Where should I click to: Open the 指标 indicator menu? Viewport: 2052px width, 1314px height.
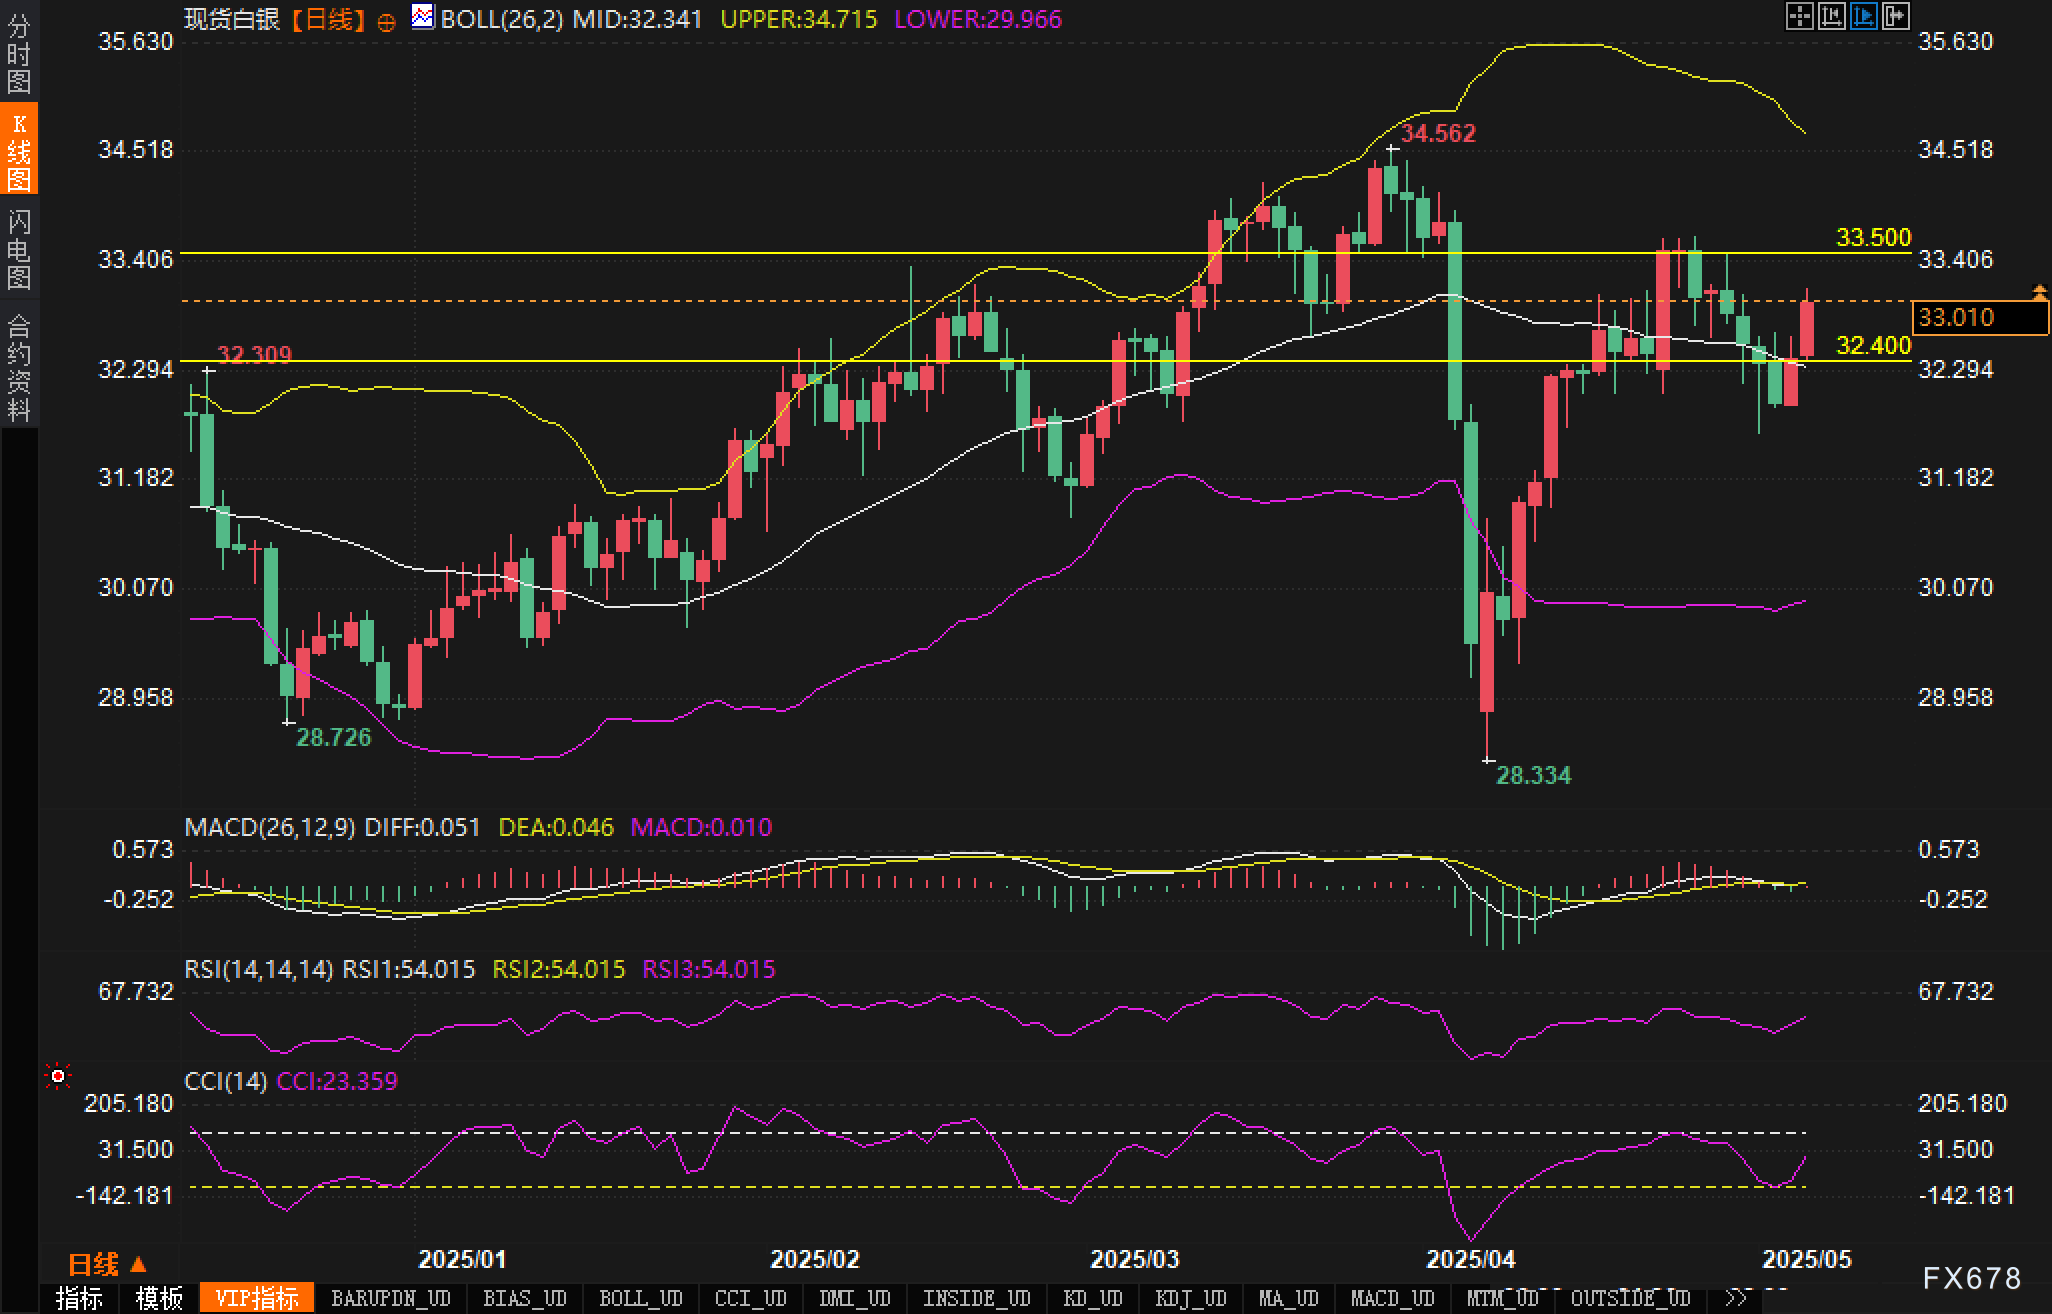click(80, 1298)
